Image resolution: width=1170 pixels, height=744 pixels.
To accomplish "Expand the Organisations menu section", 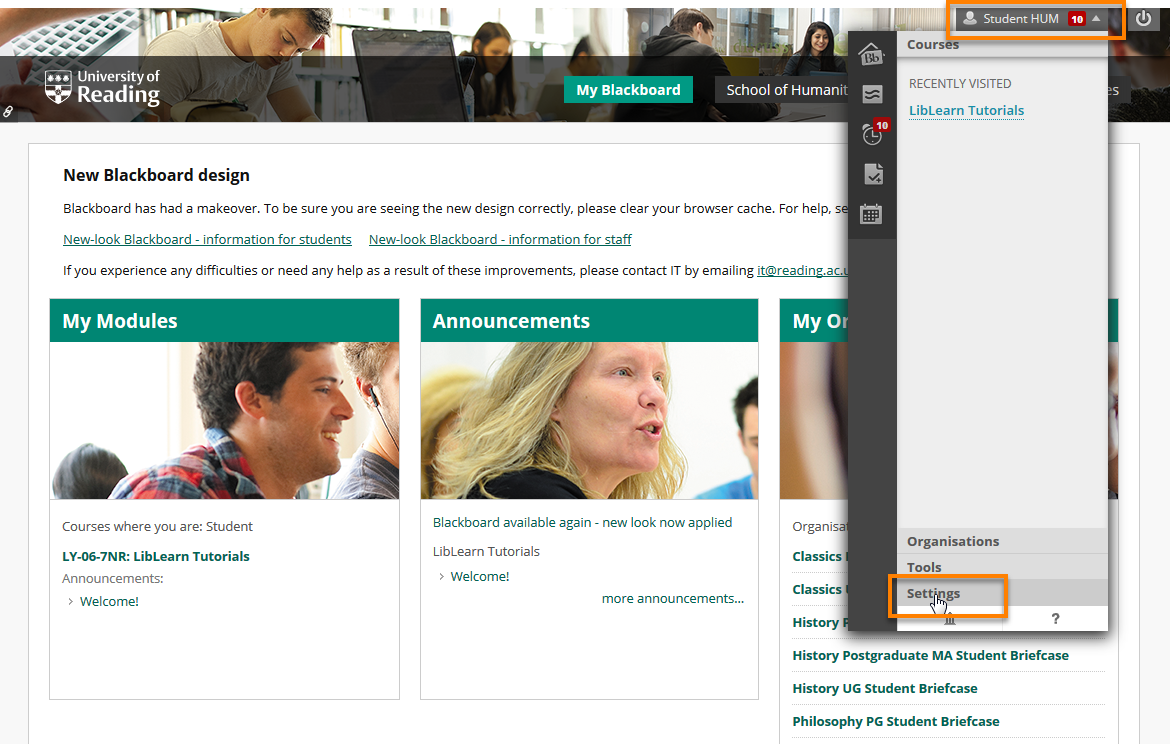I will (x=952, y=541).
